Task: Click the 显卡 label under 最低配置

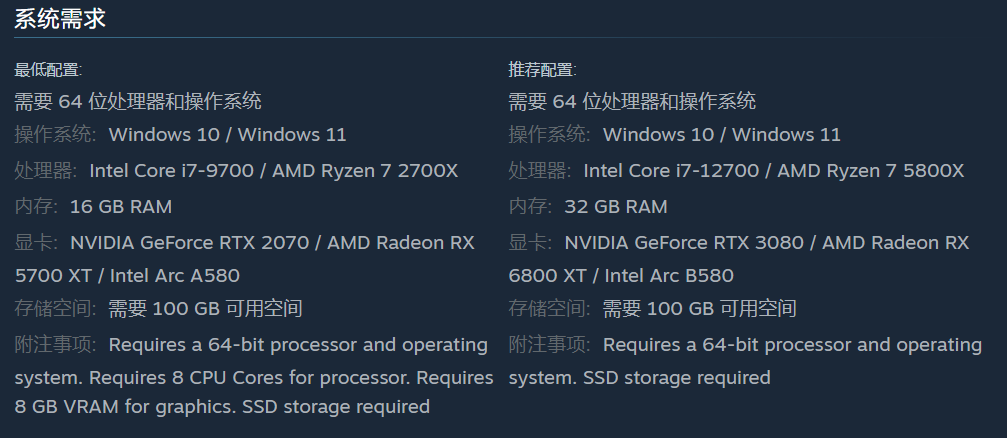Action: [x=35, y=243]
